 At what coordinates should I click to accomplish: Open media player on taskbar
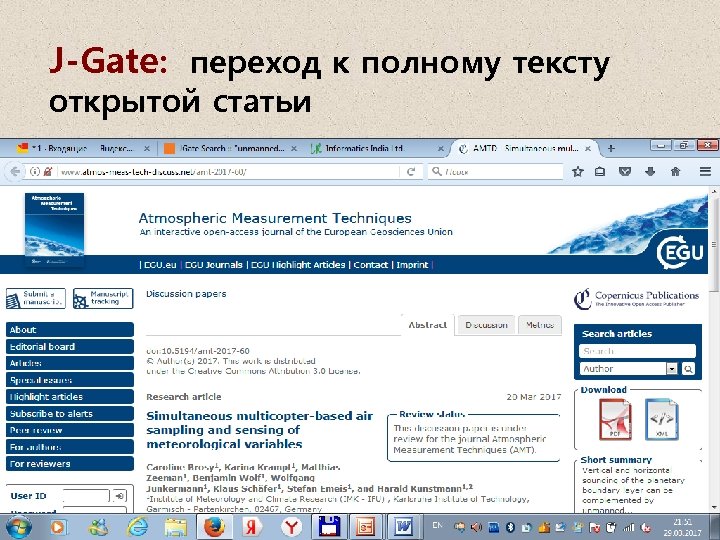tap(59, 527)
